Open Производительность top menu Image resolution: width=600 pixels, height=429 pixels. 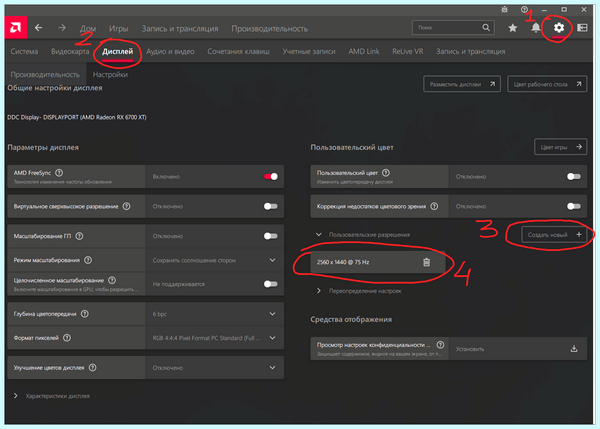pyautogui.click(x=269, y=29)
